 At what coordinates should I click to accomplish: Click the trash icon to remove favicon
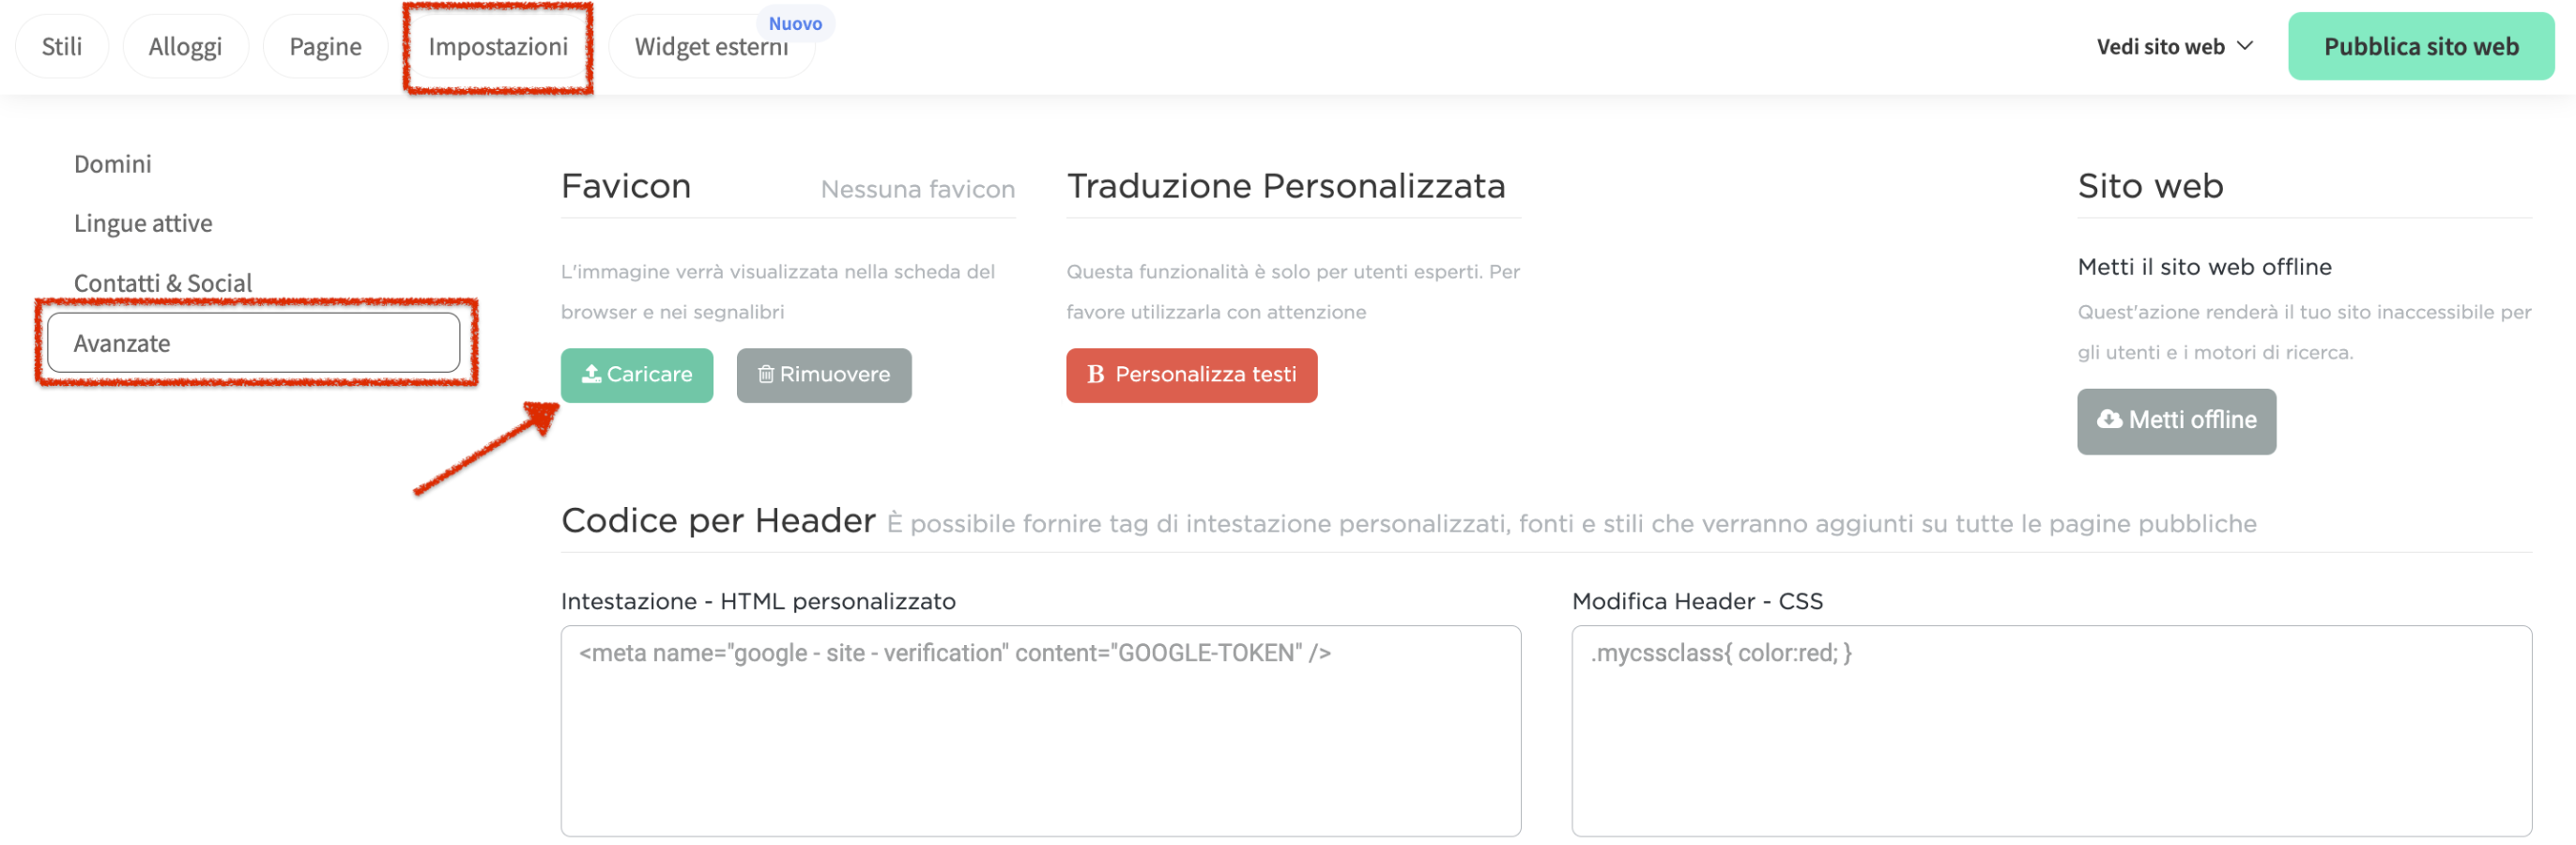click(x=765, y=374)
